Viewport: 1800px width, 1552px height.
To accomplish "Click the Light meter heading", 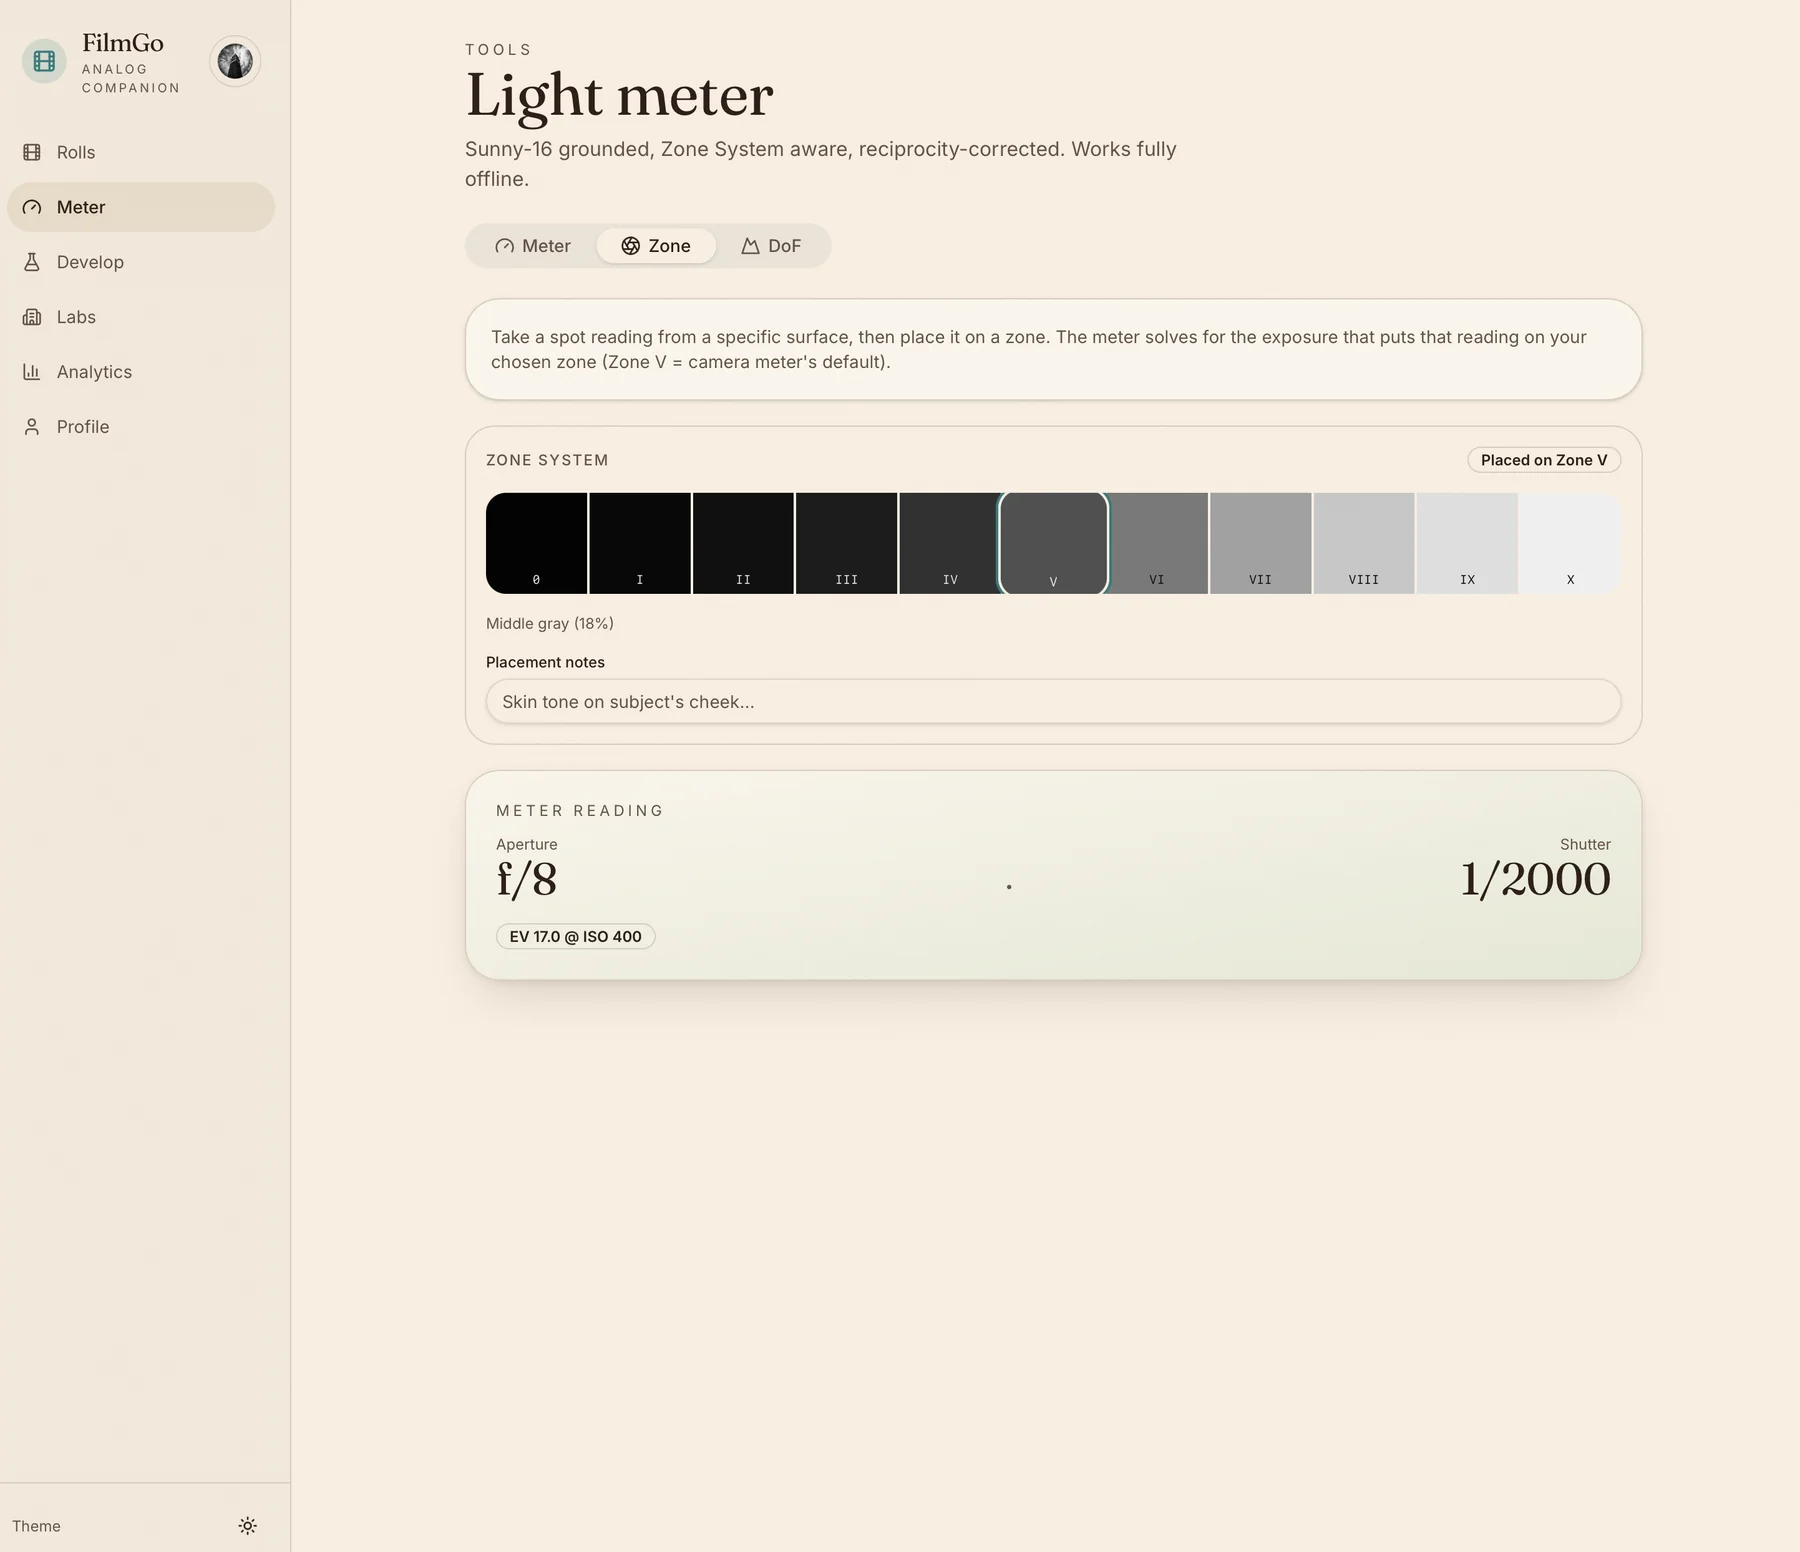I will 619,96.
